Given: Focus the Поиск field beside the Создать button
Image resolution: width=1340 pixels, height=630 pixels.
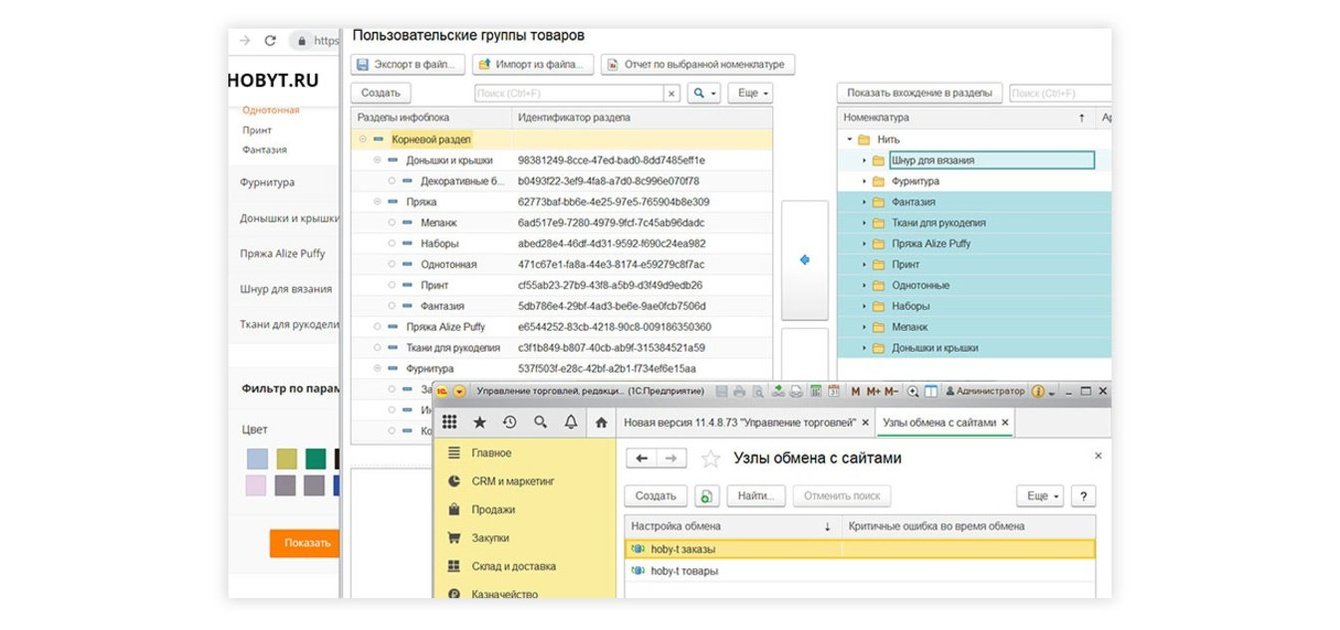Looking at the screenshot, I should tap(569, 93).
